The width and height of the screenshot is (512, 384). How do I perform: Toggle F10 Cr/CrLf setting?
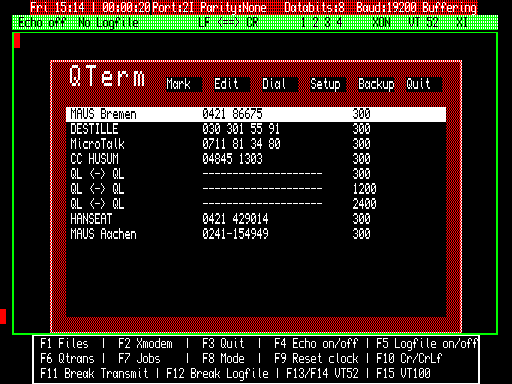[409, 359]
